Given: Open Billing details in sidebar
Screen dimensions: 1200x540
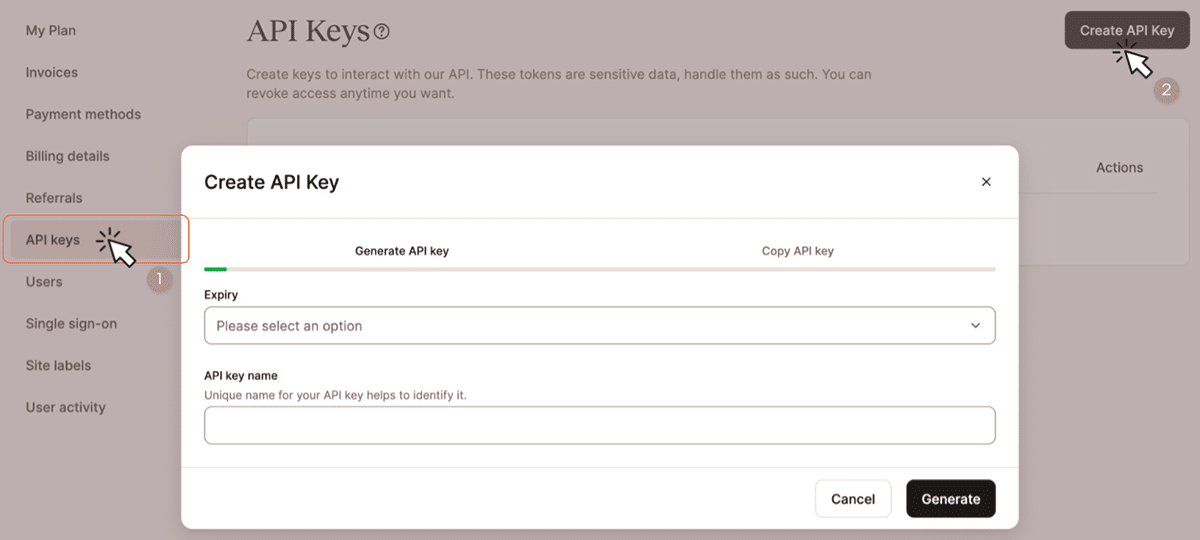Looking at the screenshot, I should [68, 157].
